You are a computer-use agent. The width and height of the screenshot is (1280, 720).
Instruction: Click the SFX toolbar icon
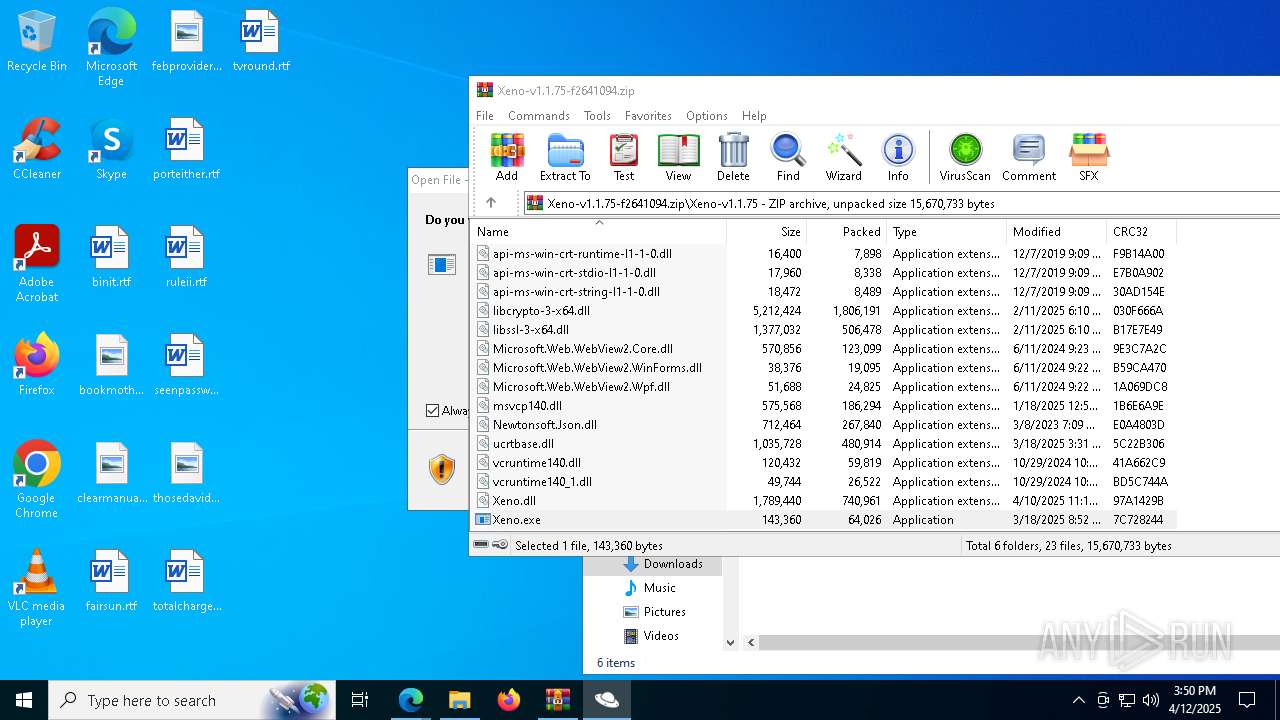[1089, 158]
